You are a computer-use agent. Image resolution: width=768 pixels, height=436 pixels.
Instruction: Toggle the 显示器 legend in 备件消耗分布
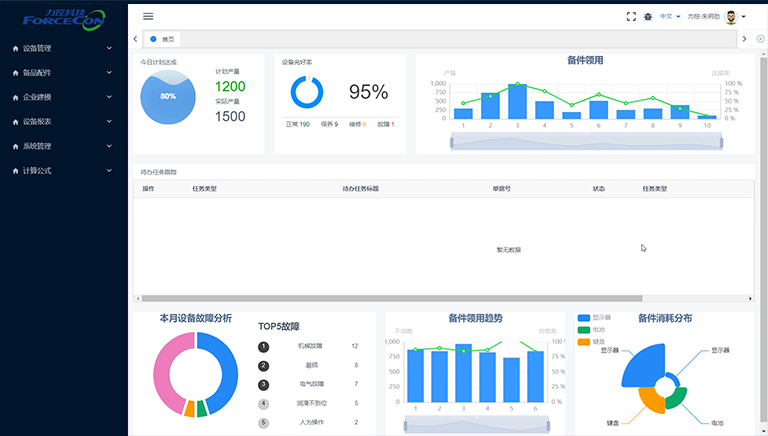point(591,318)
